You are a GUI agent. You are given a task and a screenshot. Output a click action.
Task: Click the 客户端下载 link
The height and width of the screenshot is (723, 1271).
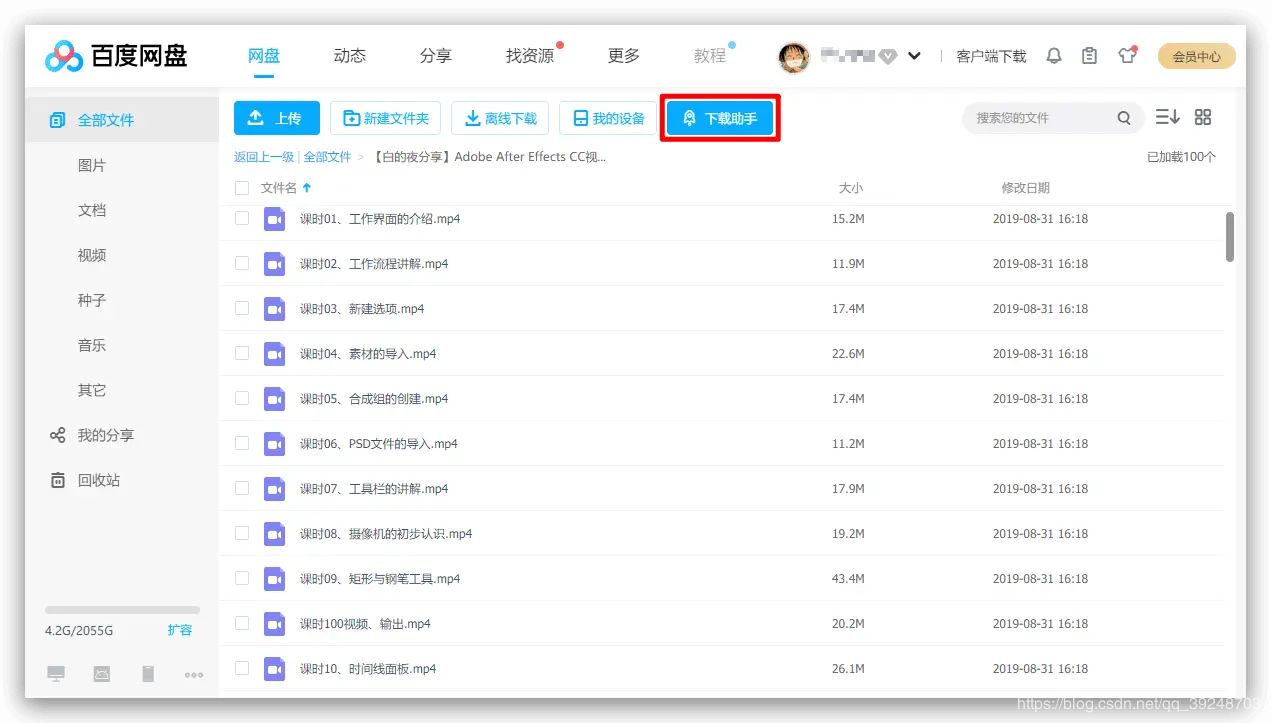(991, 57)
